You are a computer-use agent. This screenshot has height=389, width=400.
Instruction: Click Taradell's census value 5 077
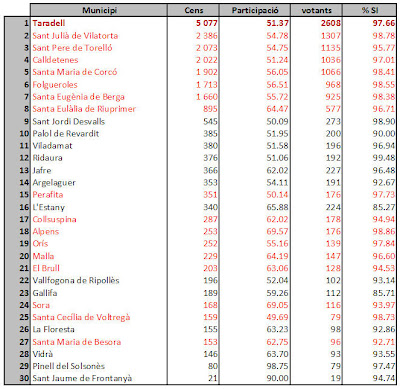[x=207, y=23]
